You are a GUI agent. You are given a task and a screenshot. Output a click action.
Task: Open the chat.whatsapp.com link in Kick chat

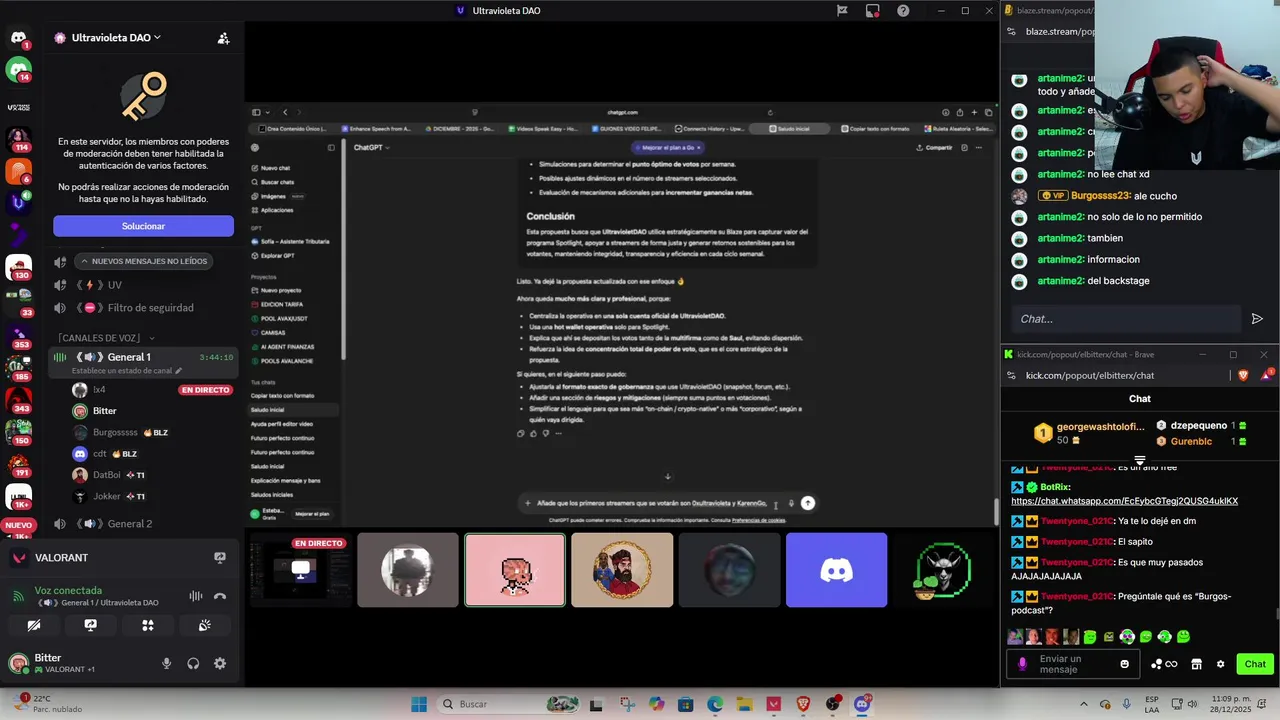[1124, 501]
